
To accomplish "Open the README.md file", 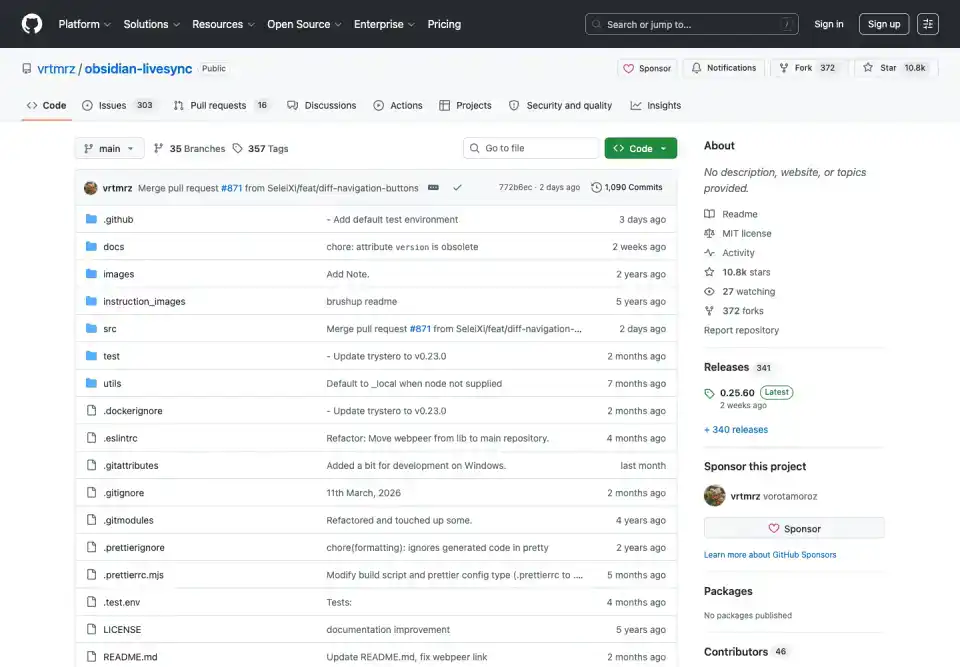I will (130, 657).
